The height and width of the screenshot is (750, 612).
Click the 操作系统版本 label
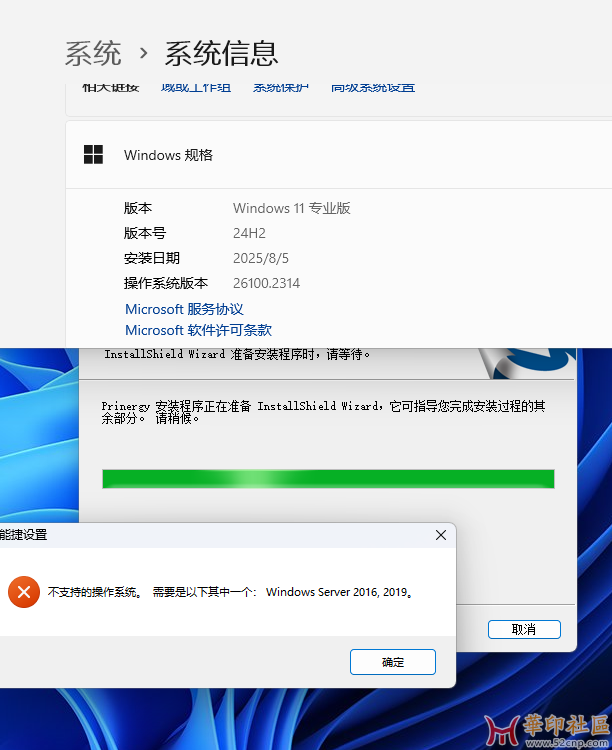[x=166, y=283]
